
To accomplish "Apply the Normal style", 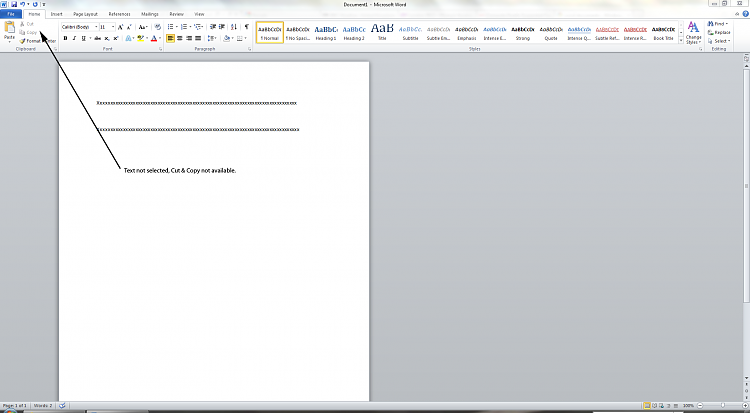I will pyautogui.click(x=270, y=33).
